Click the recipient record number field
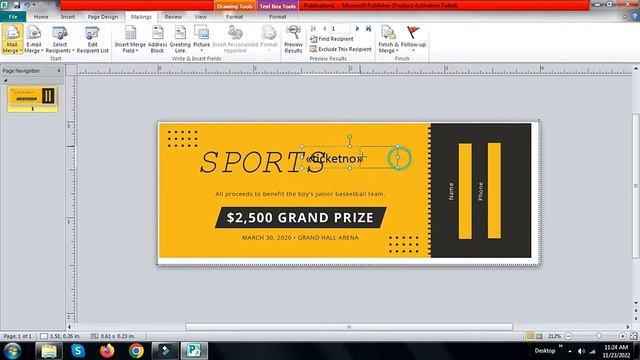This screenshot has width=640, height=360. [x=340, y=29]
